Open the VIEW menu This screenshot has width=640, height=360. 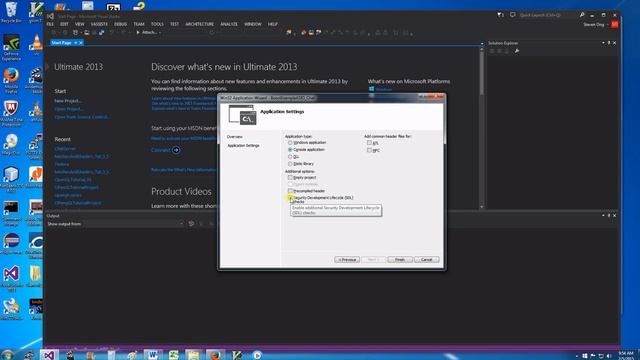[x=80, y=24]
